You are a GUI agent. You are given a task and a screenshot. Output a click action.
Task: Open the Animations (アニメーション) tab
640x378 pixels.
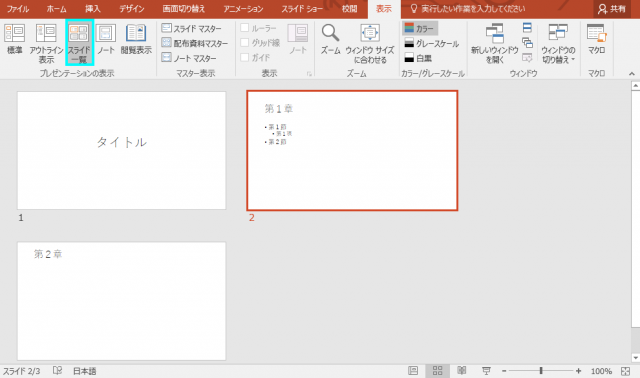coord(243,9)
